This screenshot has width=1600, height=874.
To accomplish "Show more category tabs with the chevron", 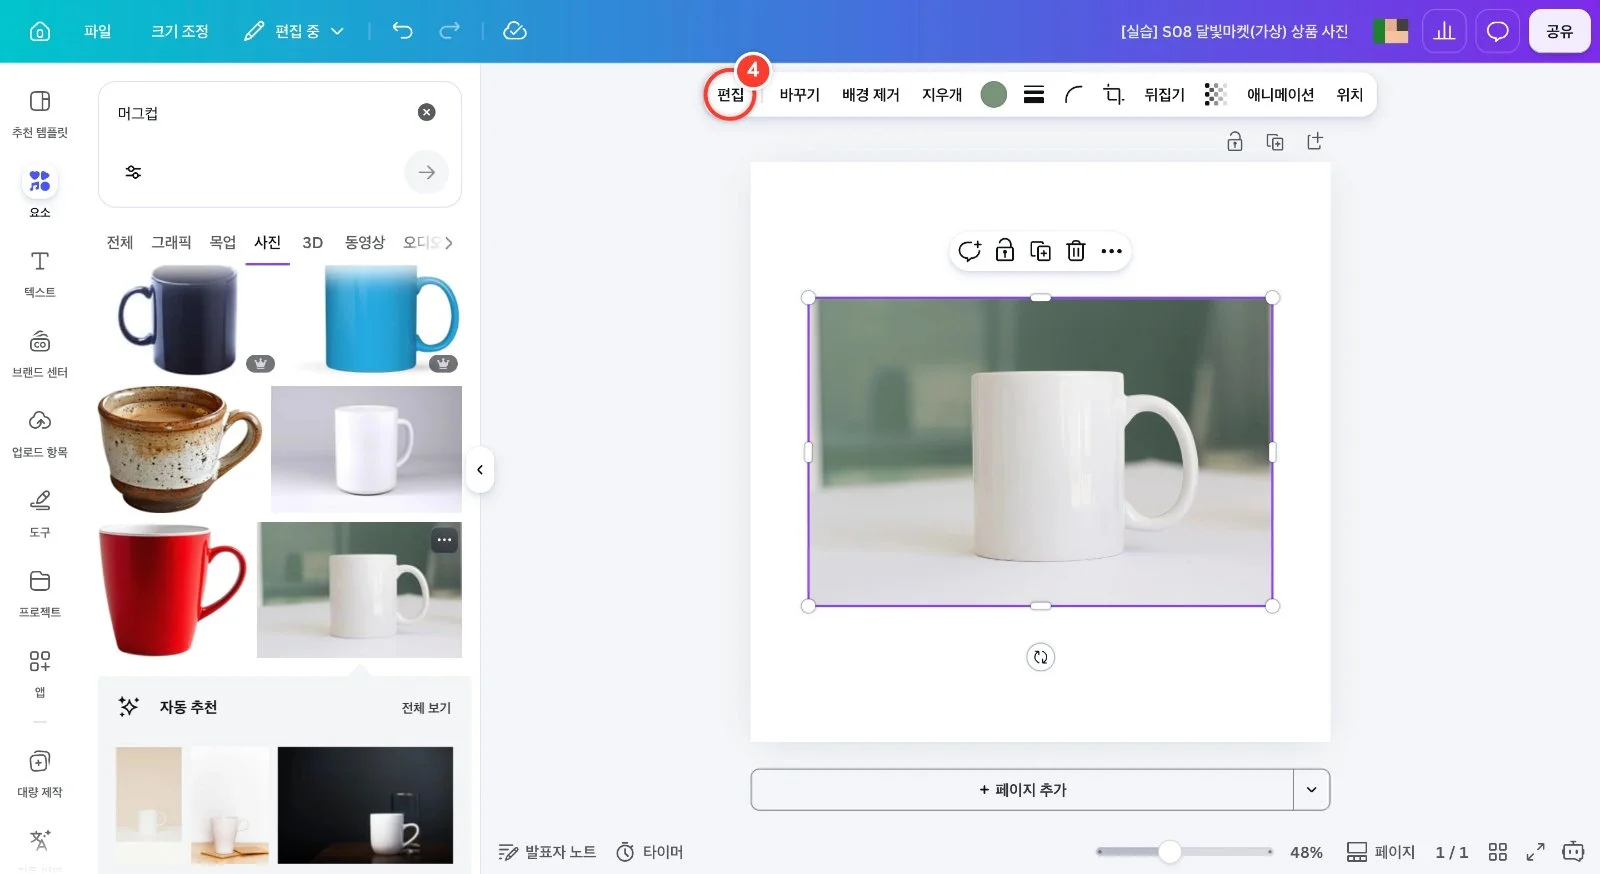I will (x=449, y=242).
